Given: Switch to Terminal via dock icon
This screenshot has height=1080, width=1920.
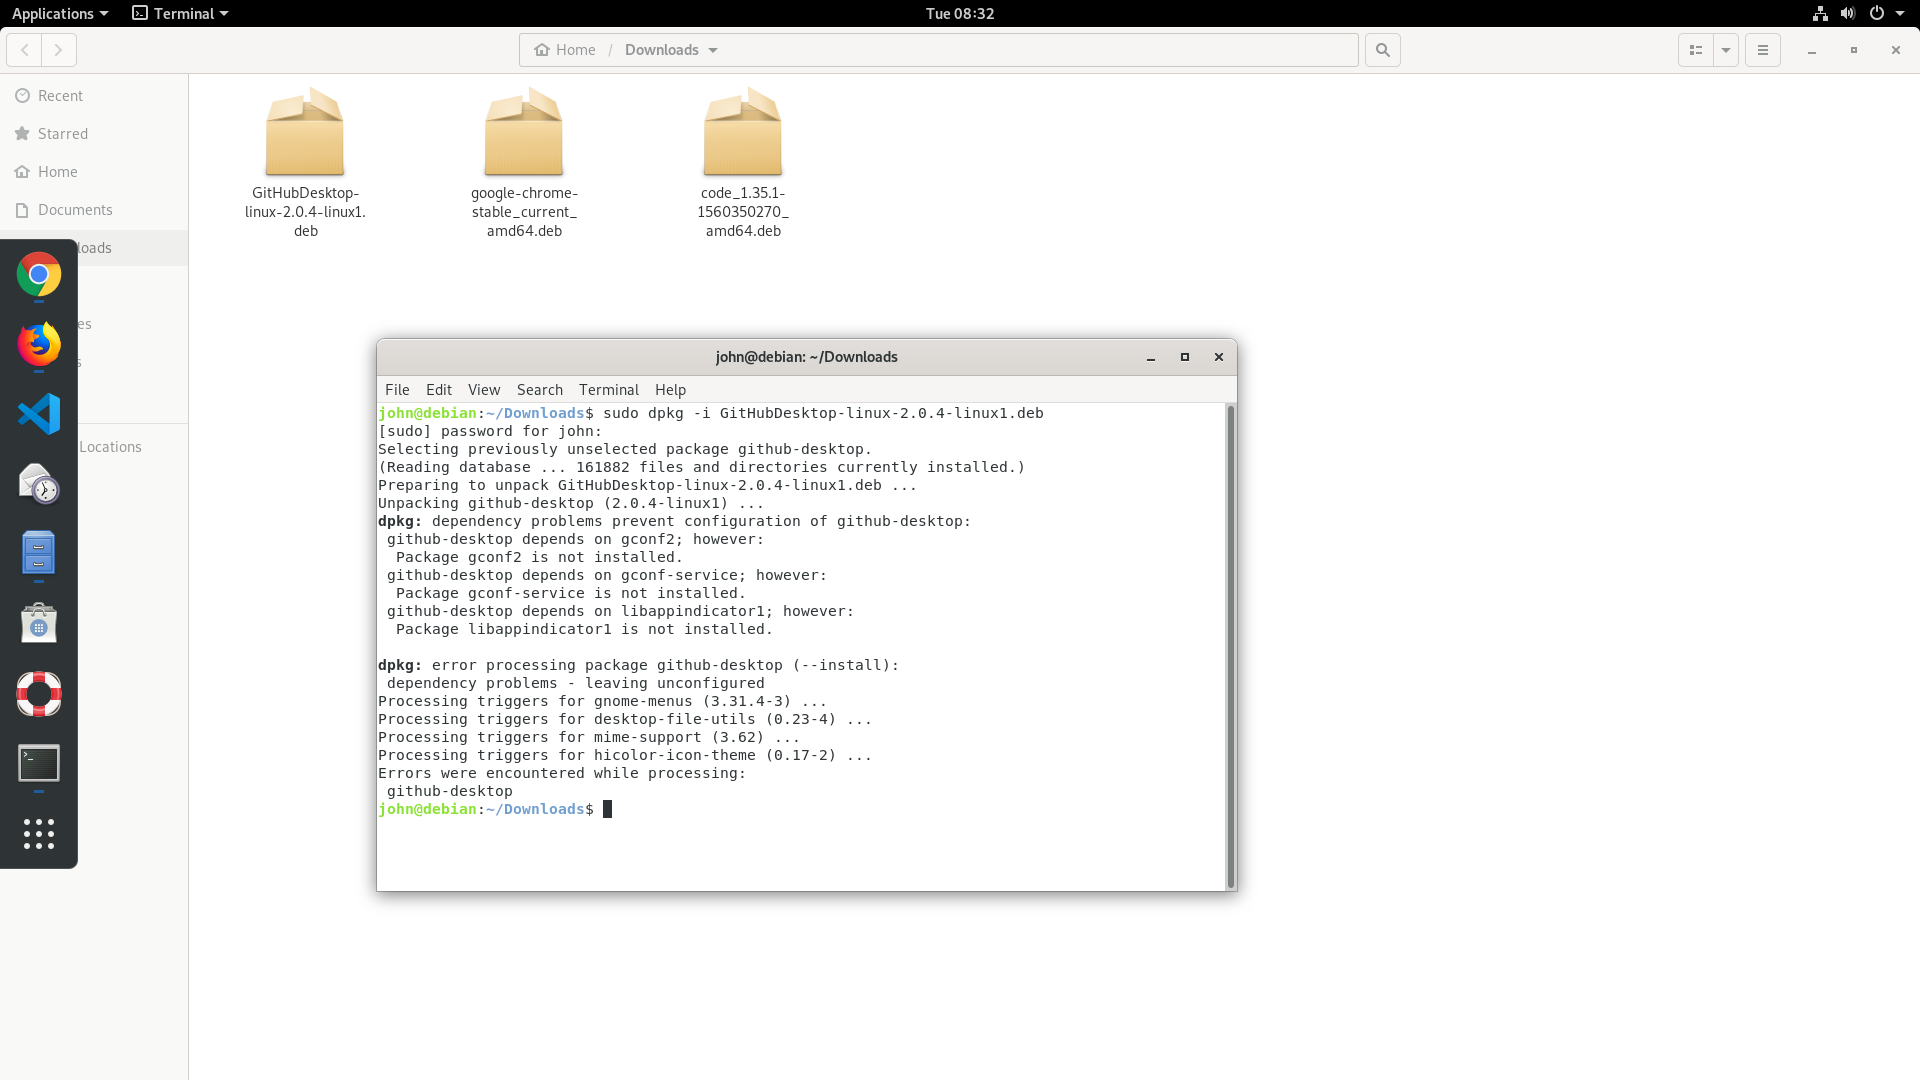Looking at the screenshot, I should (39, 764).
